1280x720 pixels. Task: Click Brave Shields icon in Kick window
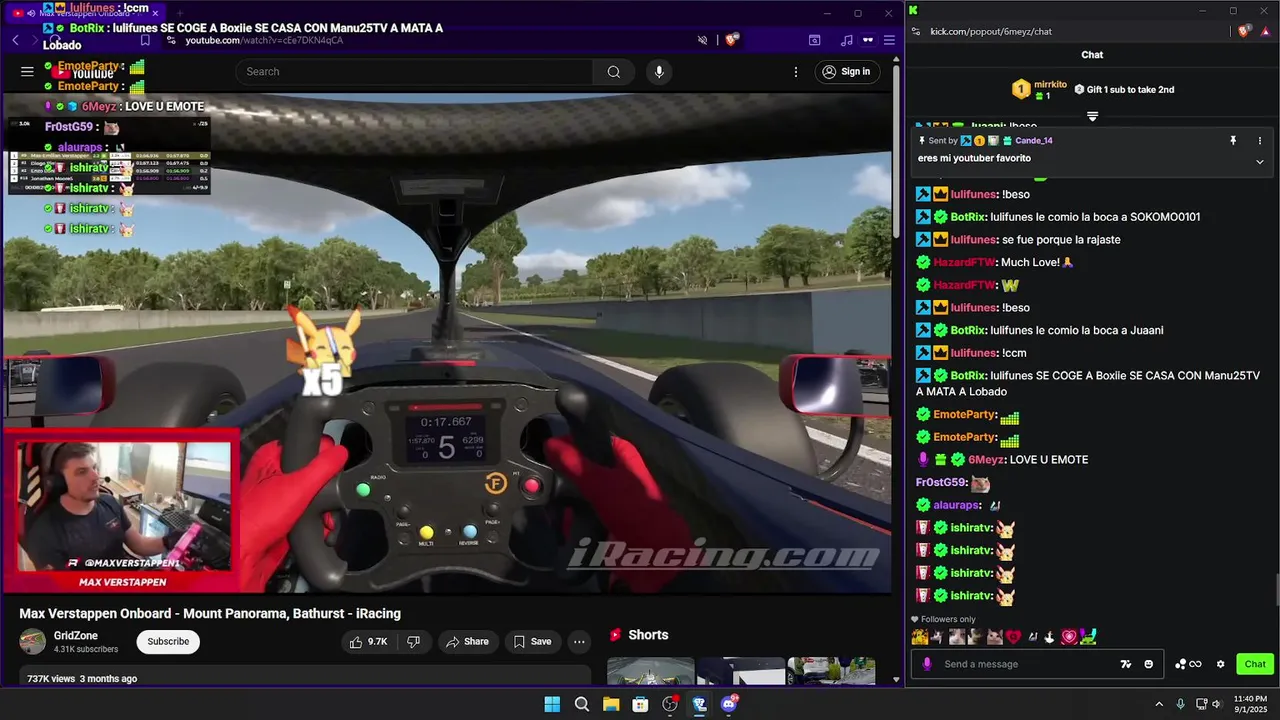[x=1243, y=31]
